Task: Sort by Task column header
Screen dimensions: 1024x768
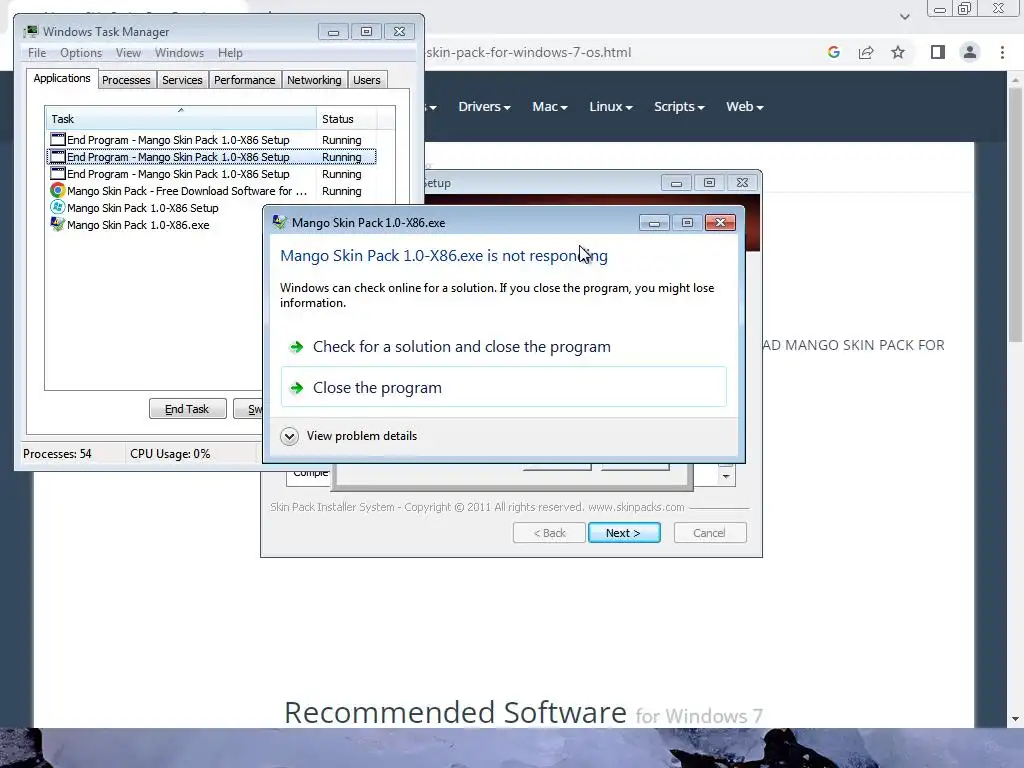Action: [181, 118]
